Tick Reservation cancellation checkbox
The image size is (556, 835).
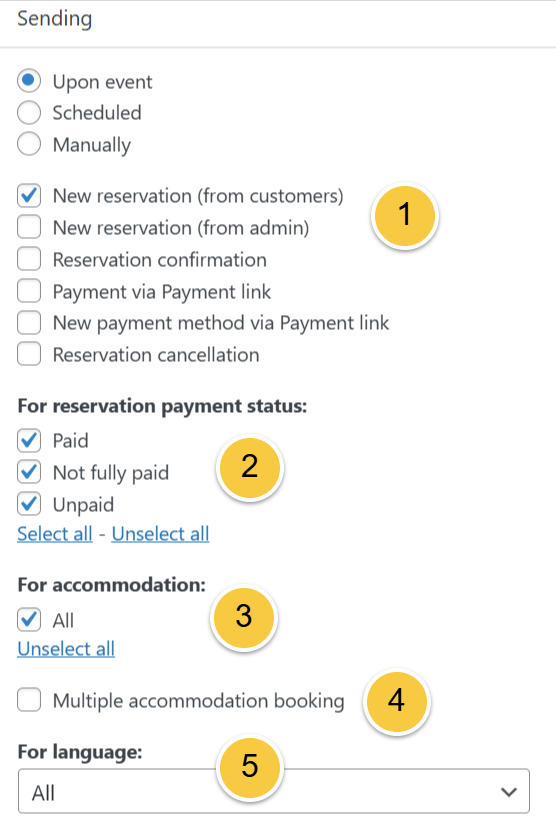pos(29,354)
